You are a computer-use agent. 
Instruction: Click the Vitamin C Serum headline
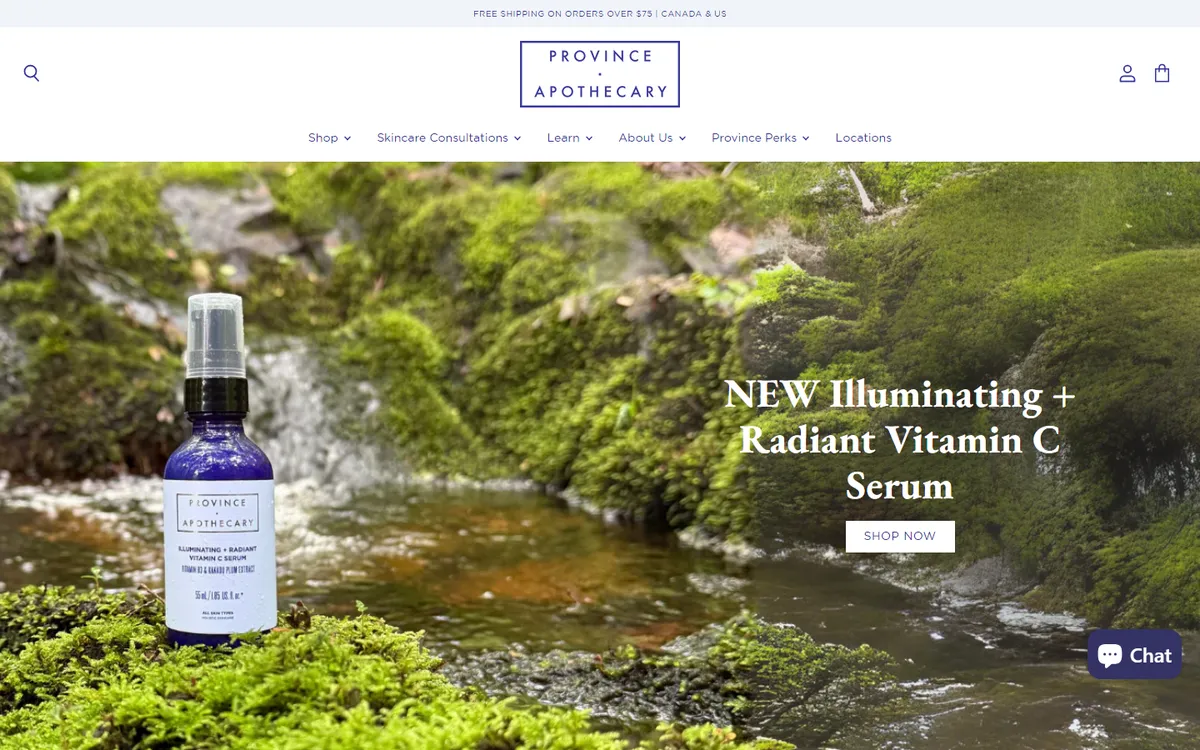click(900, 440)
